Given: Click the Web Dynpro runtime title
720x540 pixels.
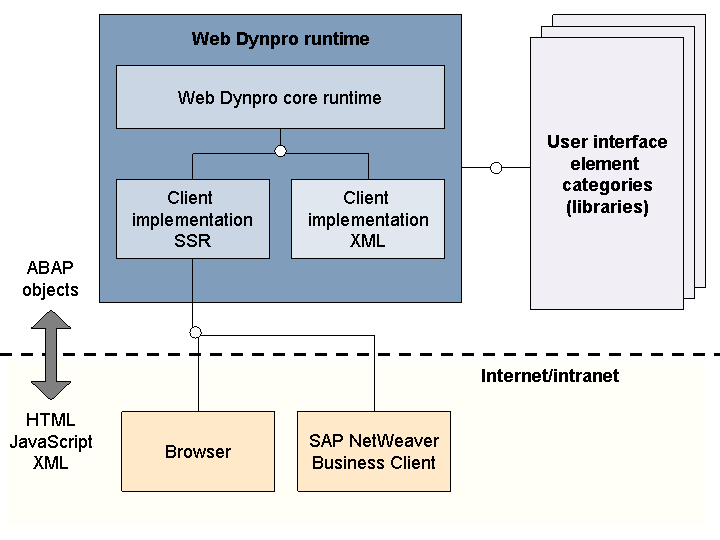Looking at the screenshot, I should pos(280,40).
